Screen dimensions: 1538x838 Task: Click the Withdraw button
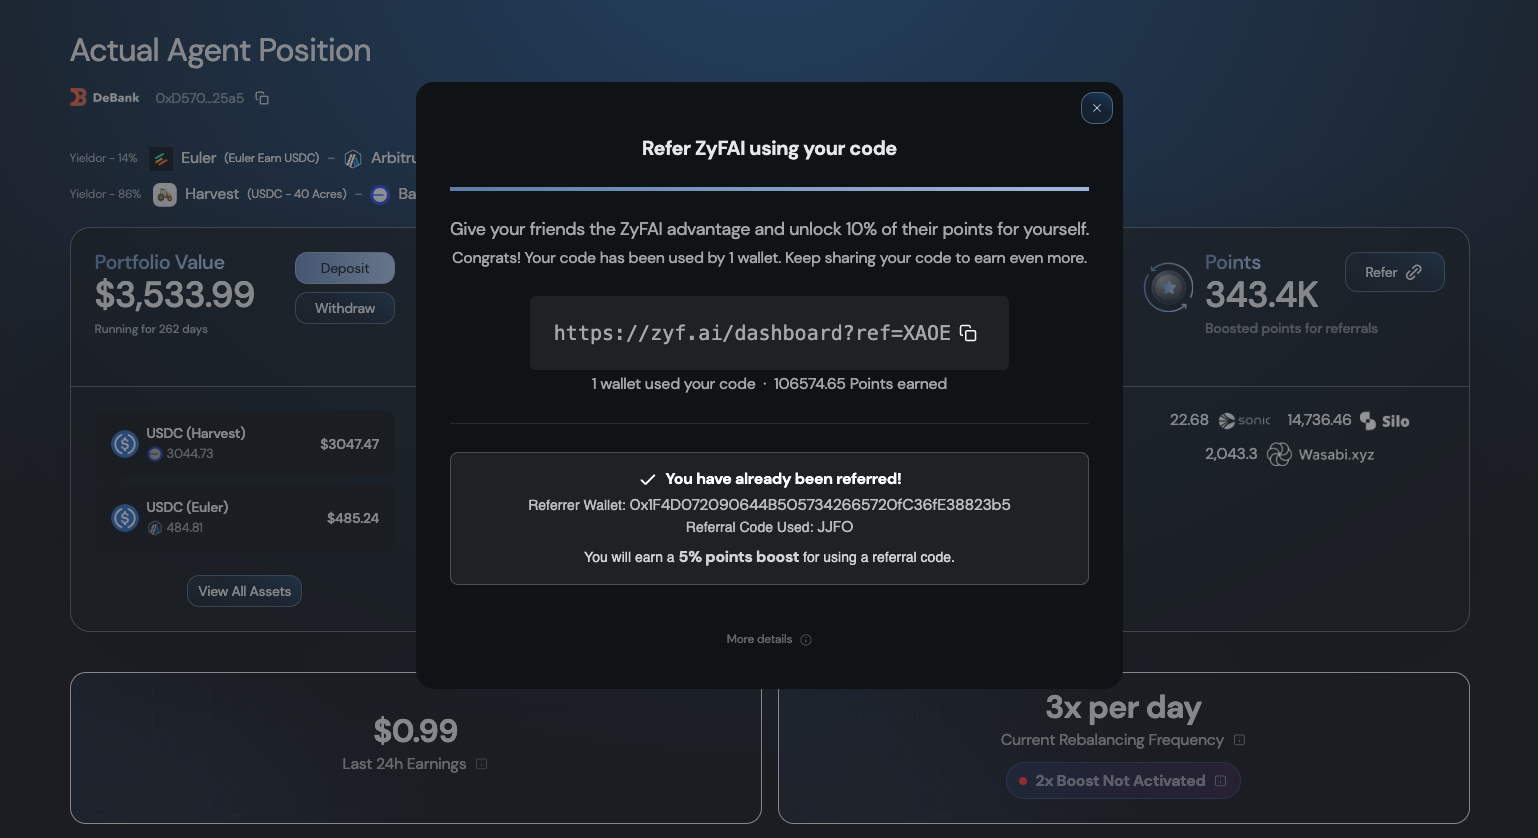[344, 308]
